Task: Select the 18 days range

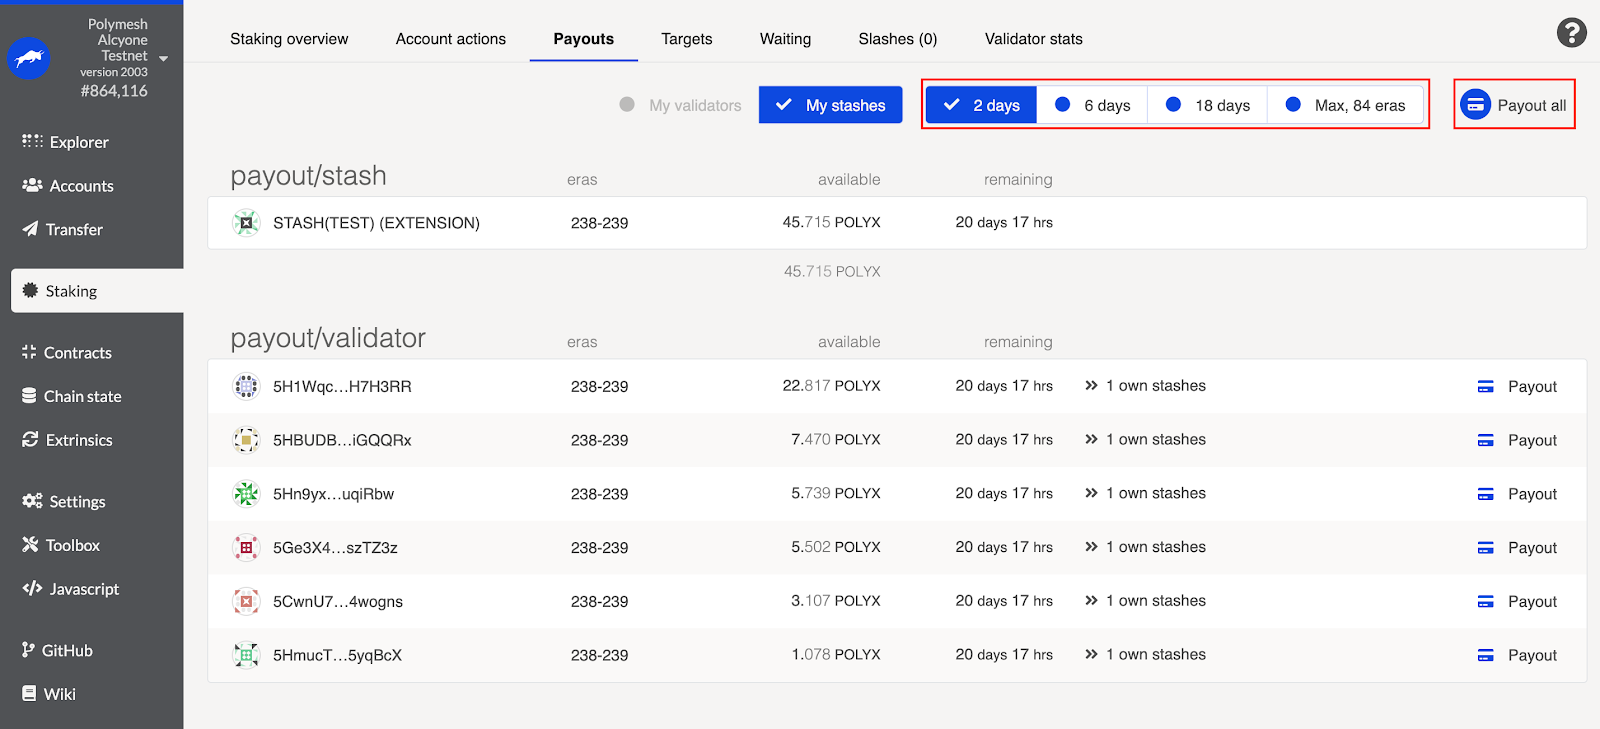Action: [1207, 105]
